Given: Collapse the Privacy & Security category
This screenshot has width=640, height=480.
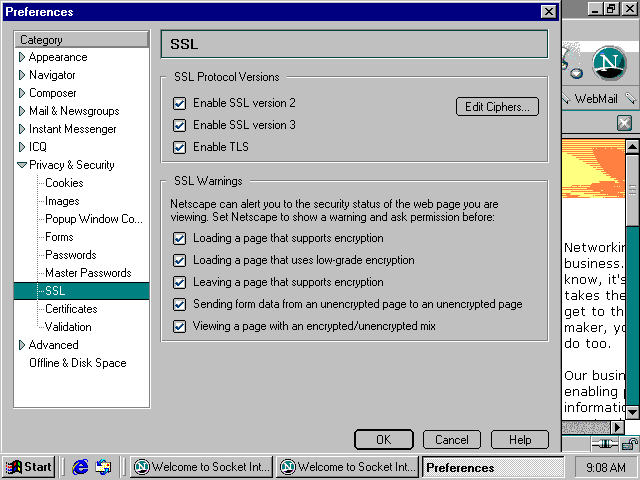Looking at the screenshot, I should click(22, 165).
